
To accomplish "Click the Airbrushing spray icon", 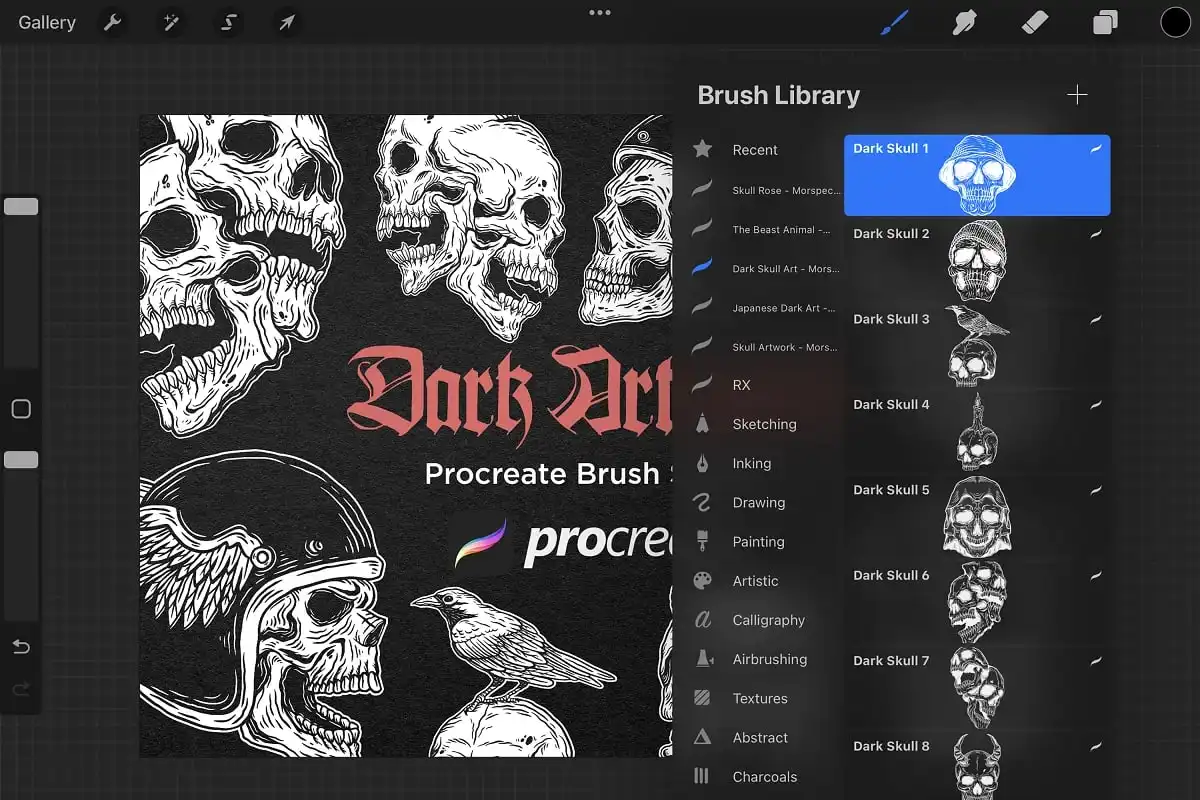I will coord(703,659).
